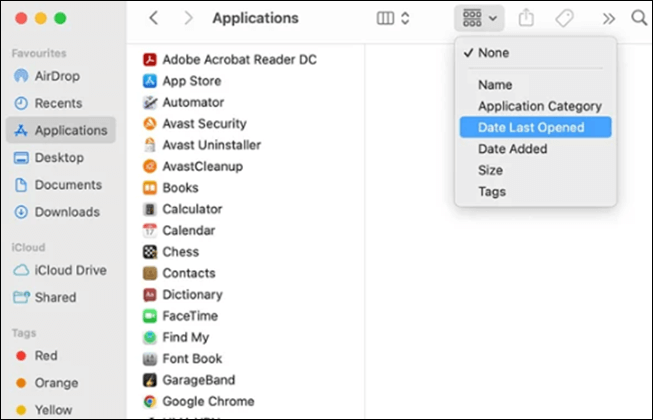Select the Dictionary name text
653x420 pixels.
pos(192,295)
